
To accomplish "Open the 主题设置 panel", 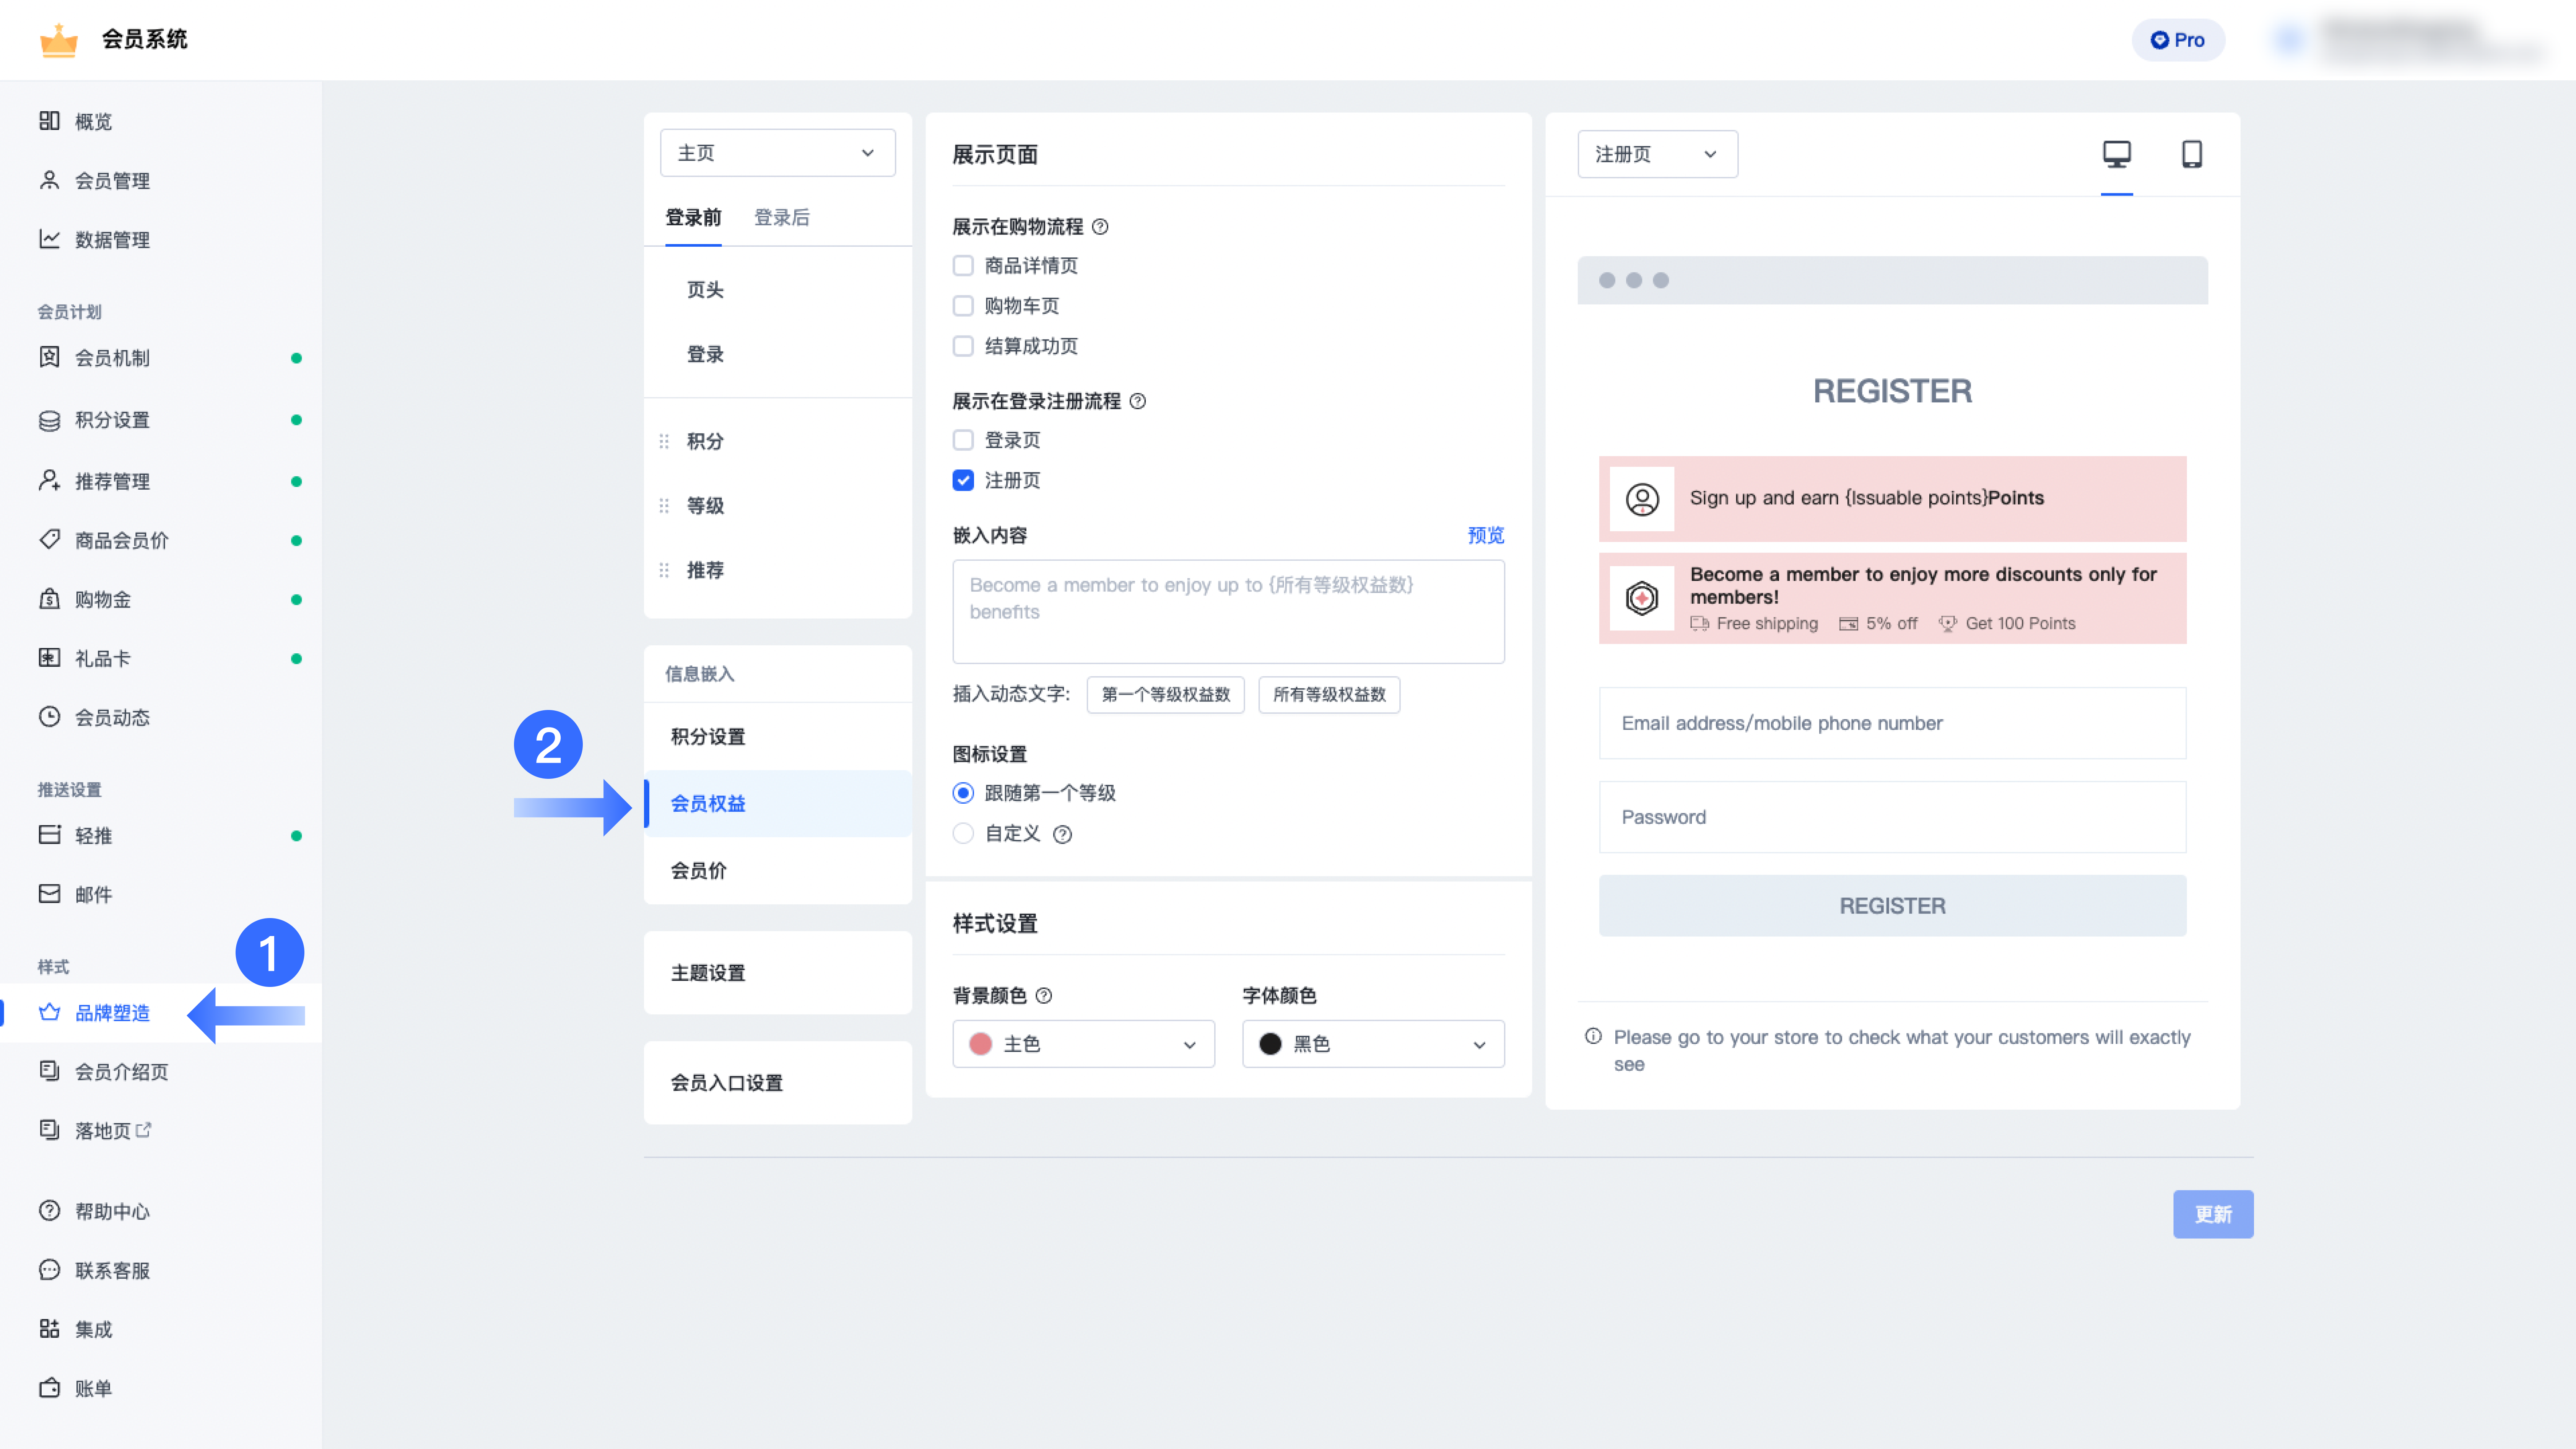I will 777,973.
